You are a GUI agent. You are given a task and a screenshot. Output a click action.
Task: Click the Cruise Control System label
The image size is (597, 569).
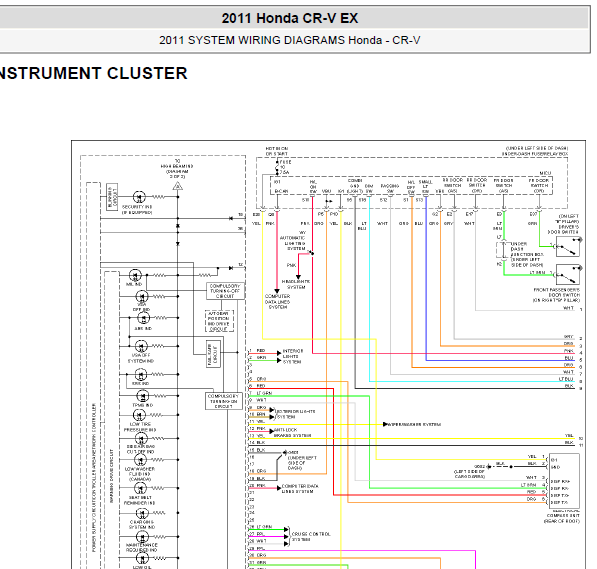(x=311, y=537)
